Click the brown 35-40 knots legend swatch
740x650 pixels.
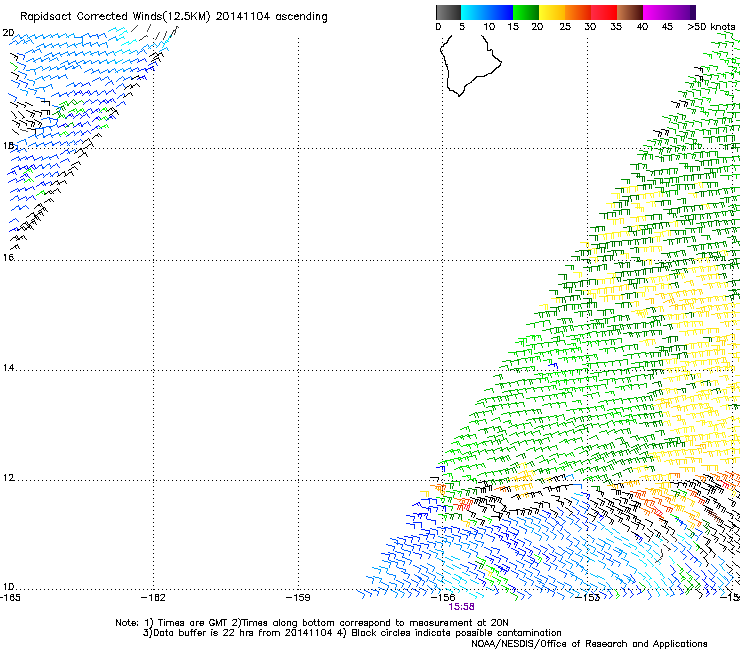tap(630, 12)
